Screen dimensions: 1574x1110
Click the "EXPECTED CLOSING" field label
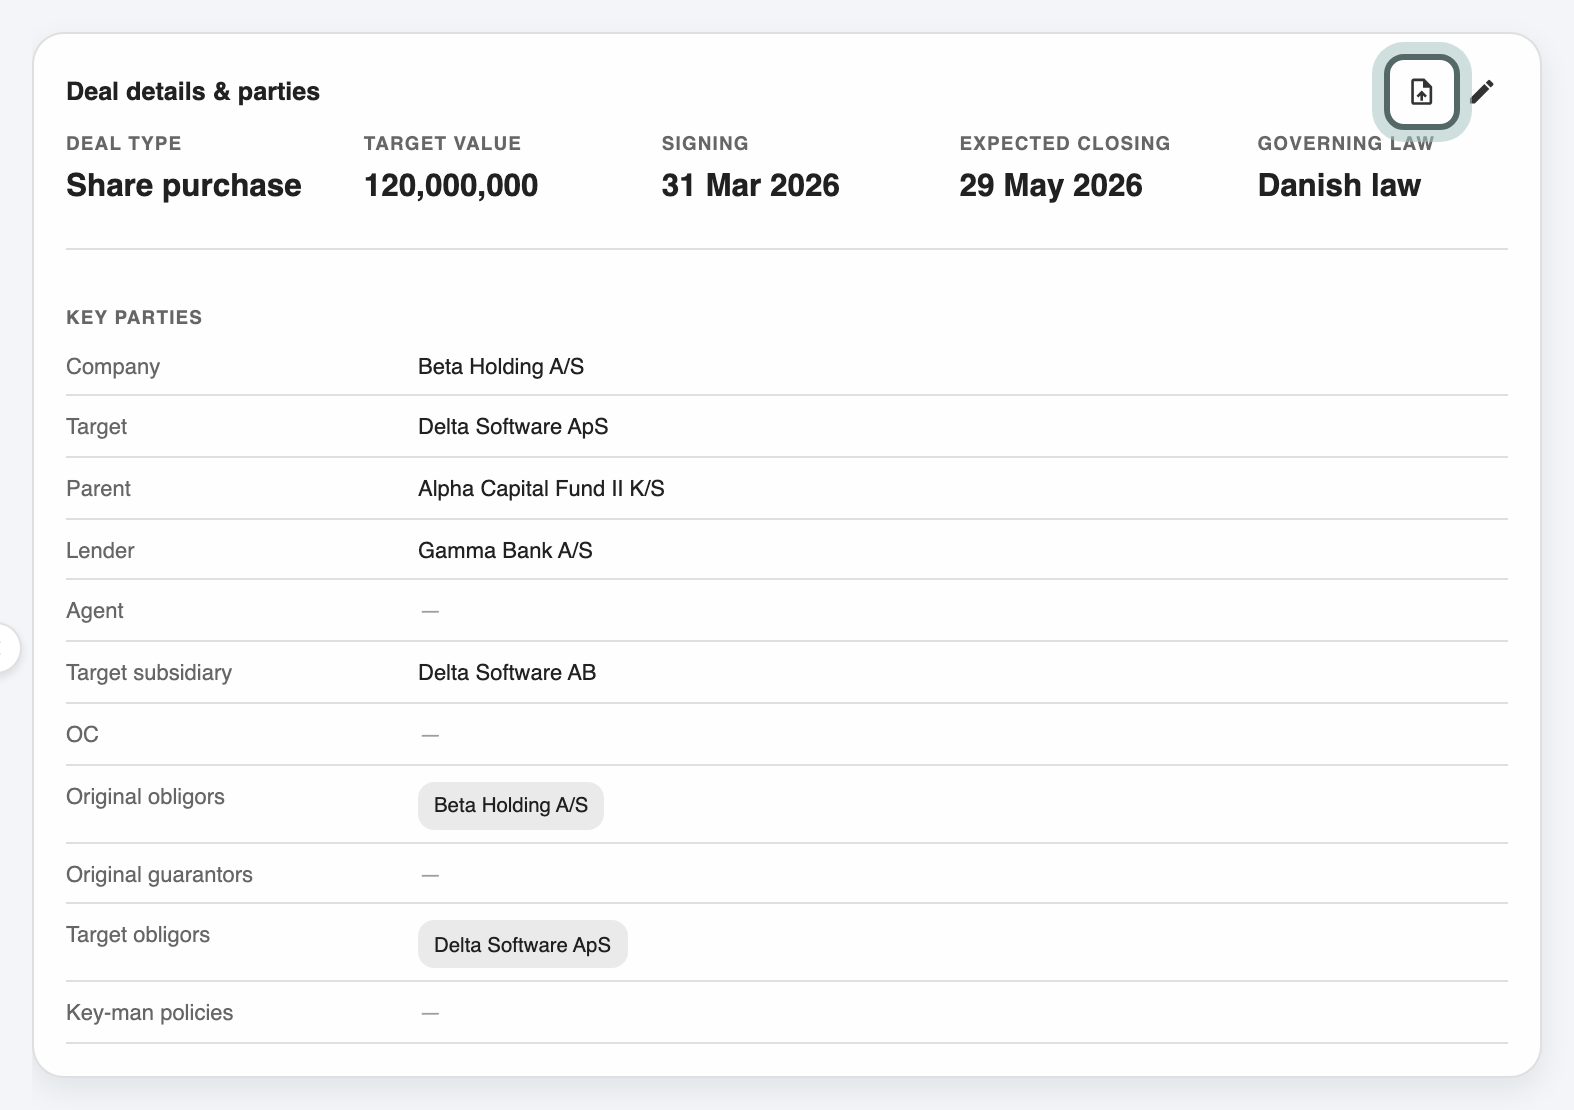[1065, 144]
